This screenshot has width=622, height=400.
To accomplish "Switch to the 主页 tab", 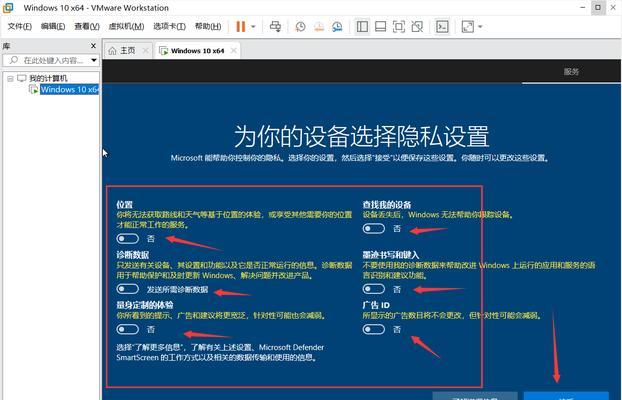I will pyautogui.click(x=127, y=50).
